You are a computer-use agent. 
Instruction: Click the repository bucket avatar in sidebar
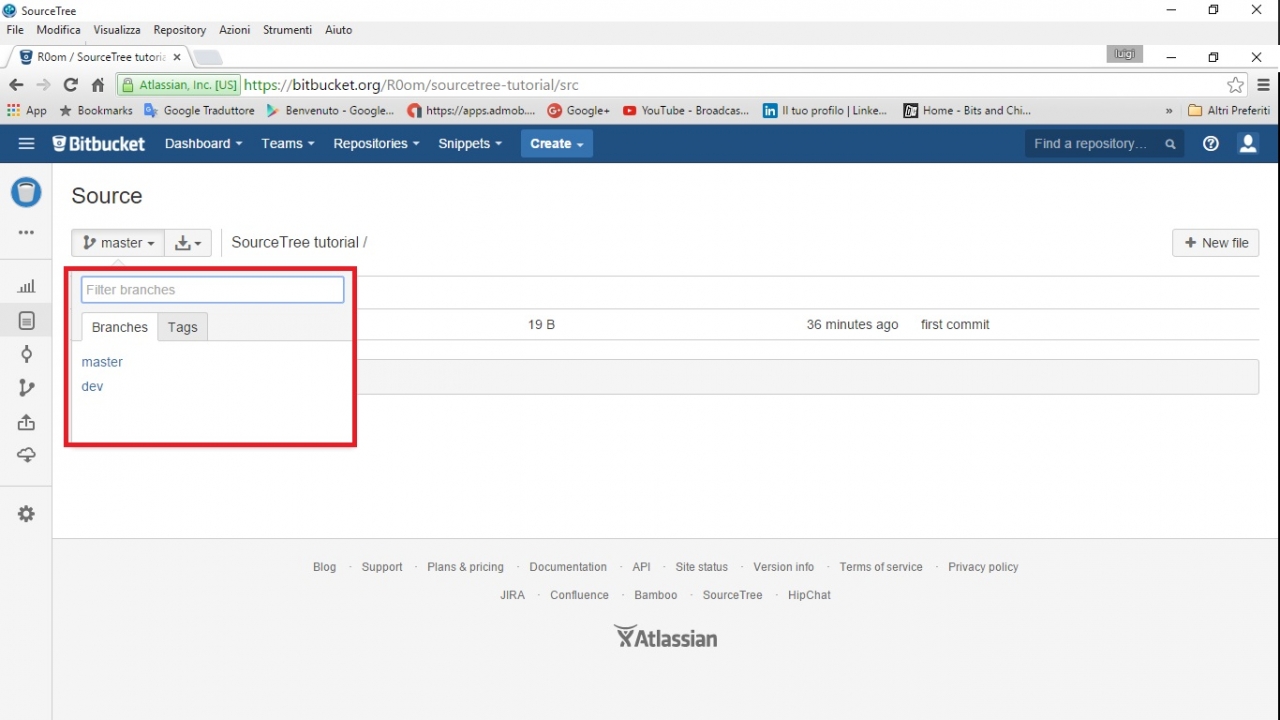point(26,192)
